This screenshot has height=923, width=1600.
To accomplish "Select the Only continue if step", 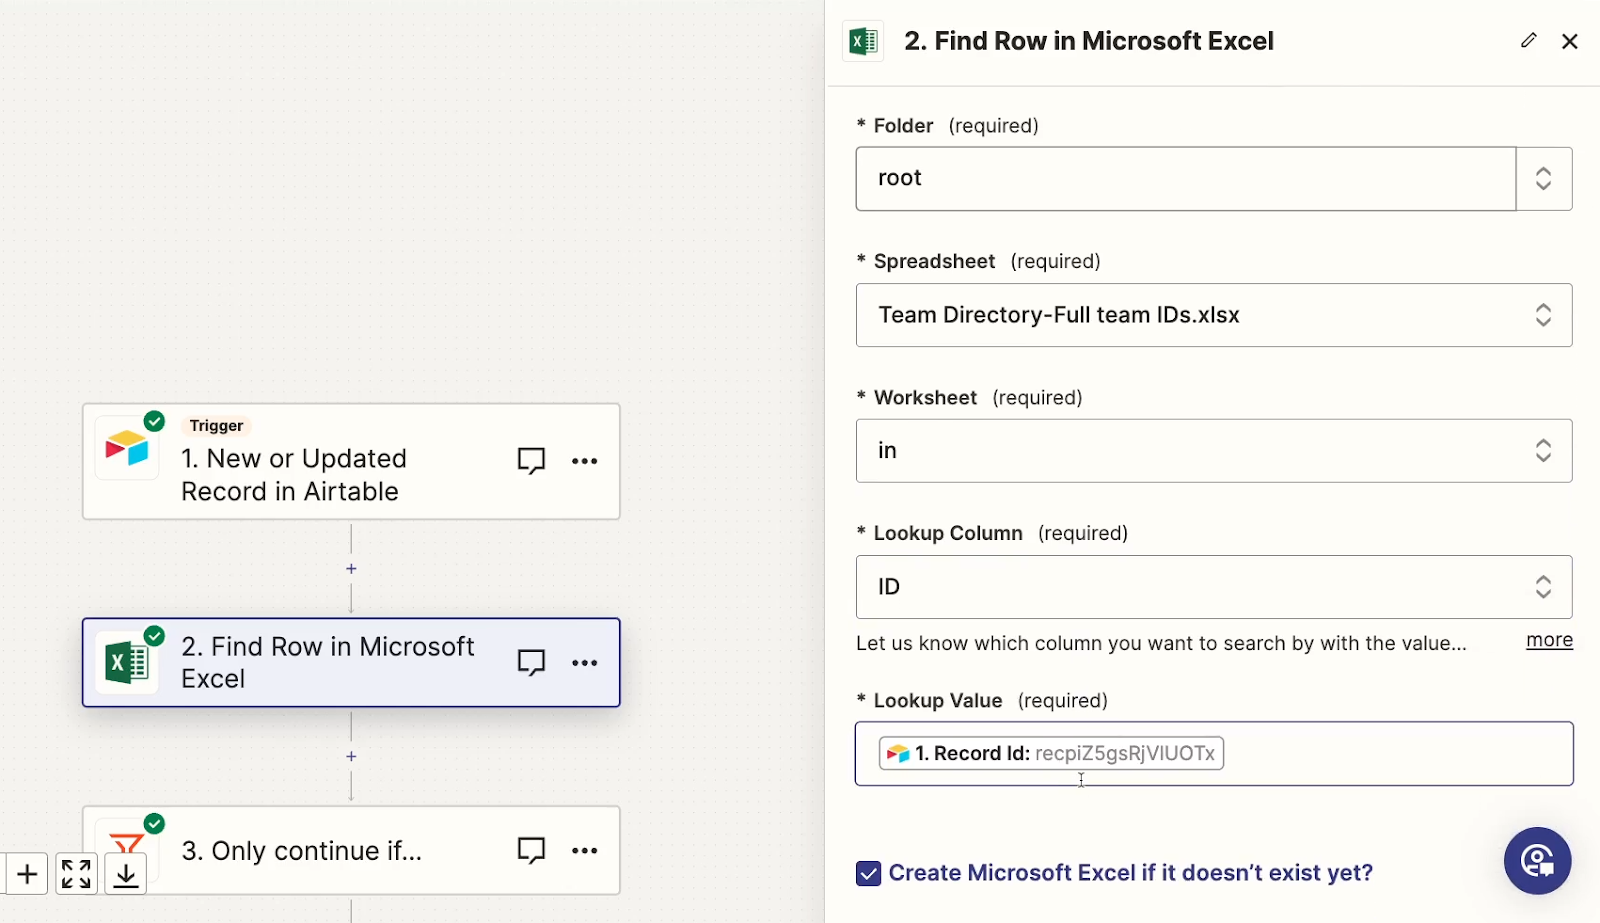I will (351, 851).
